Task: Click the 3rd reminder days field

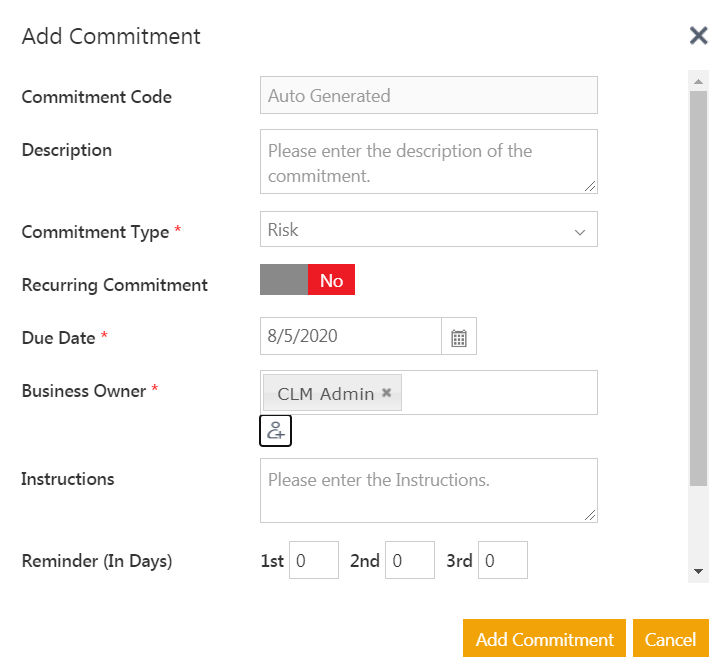Action: click(502, 561)
